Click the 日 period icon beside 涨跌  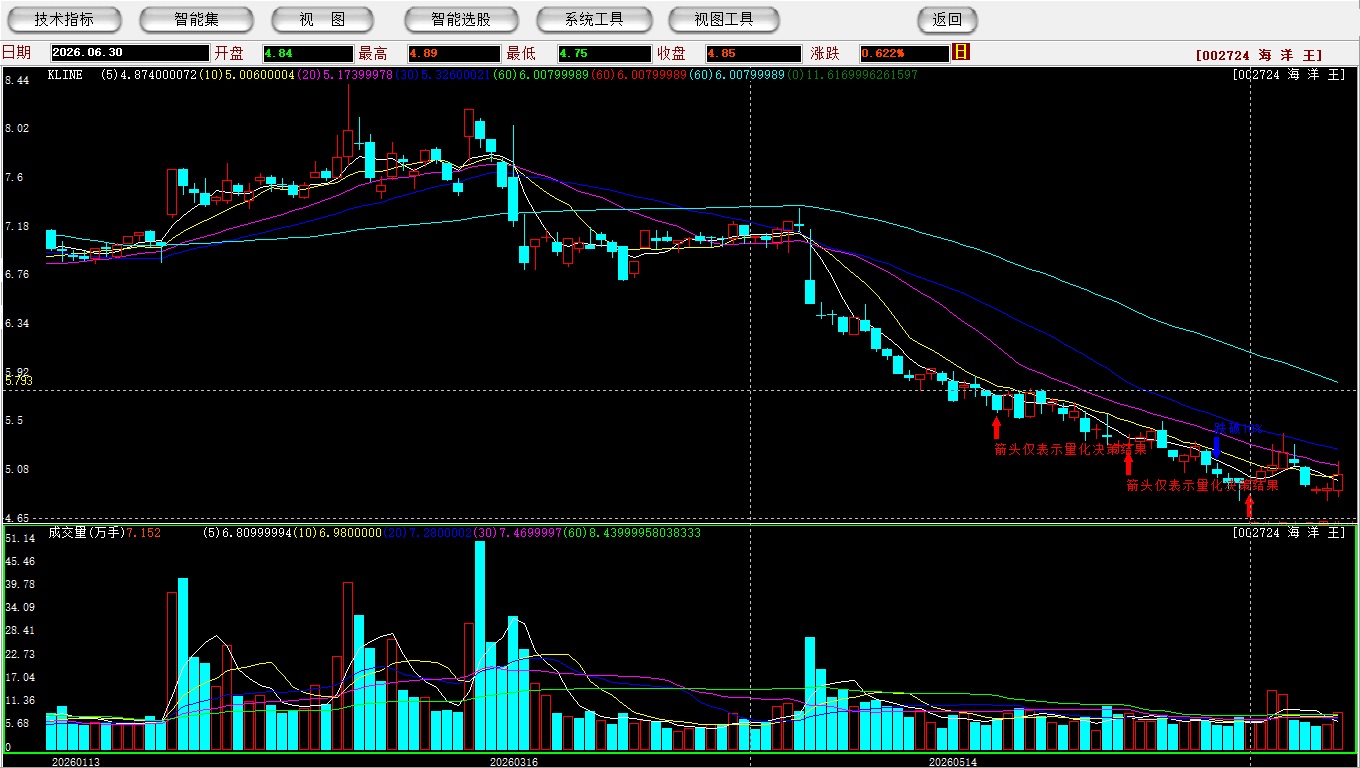[x=961, y=52]
